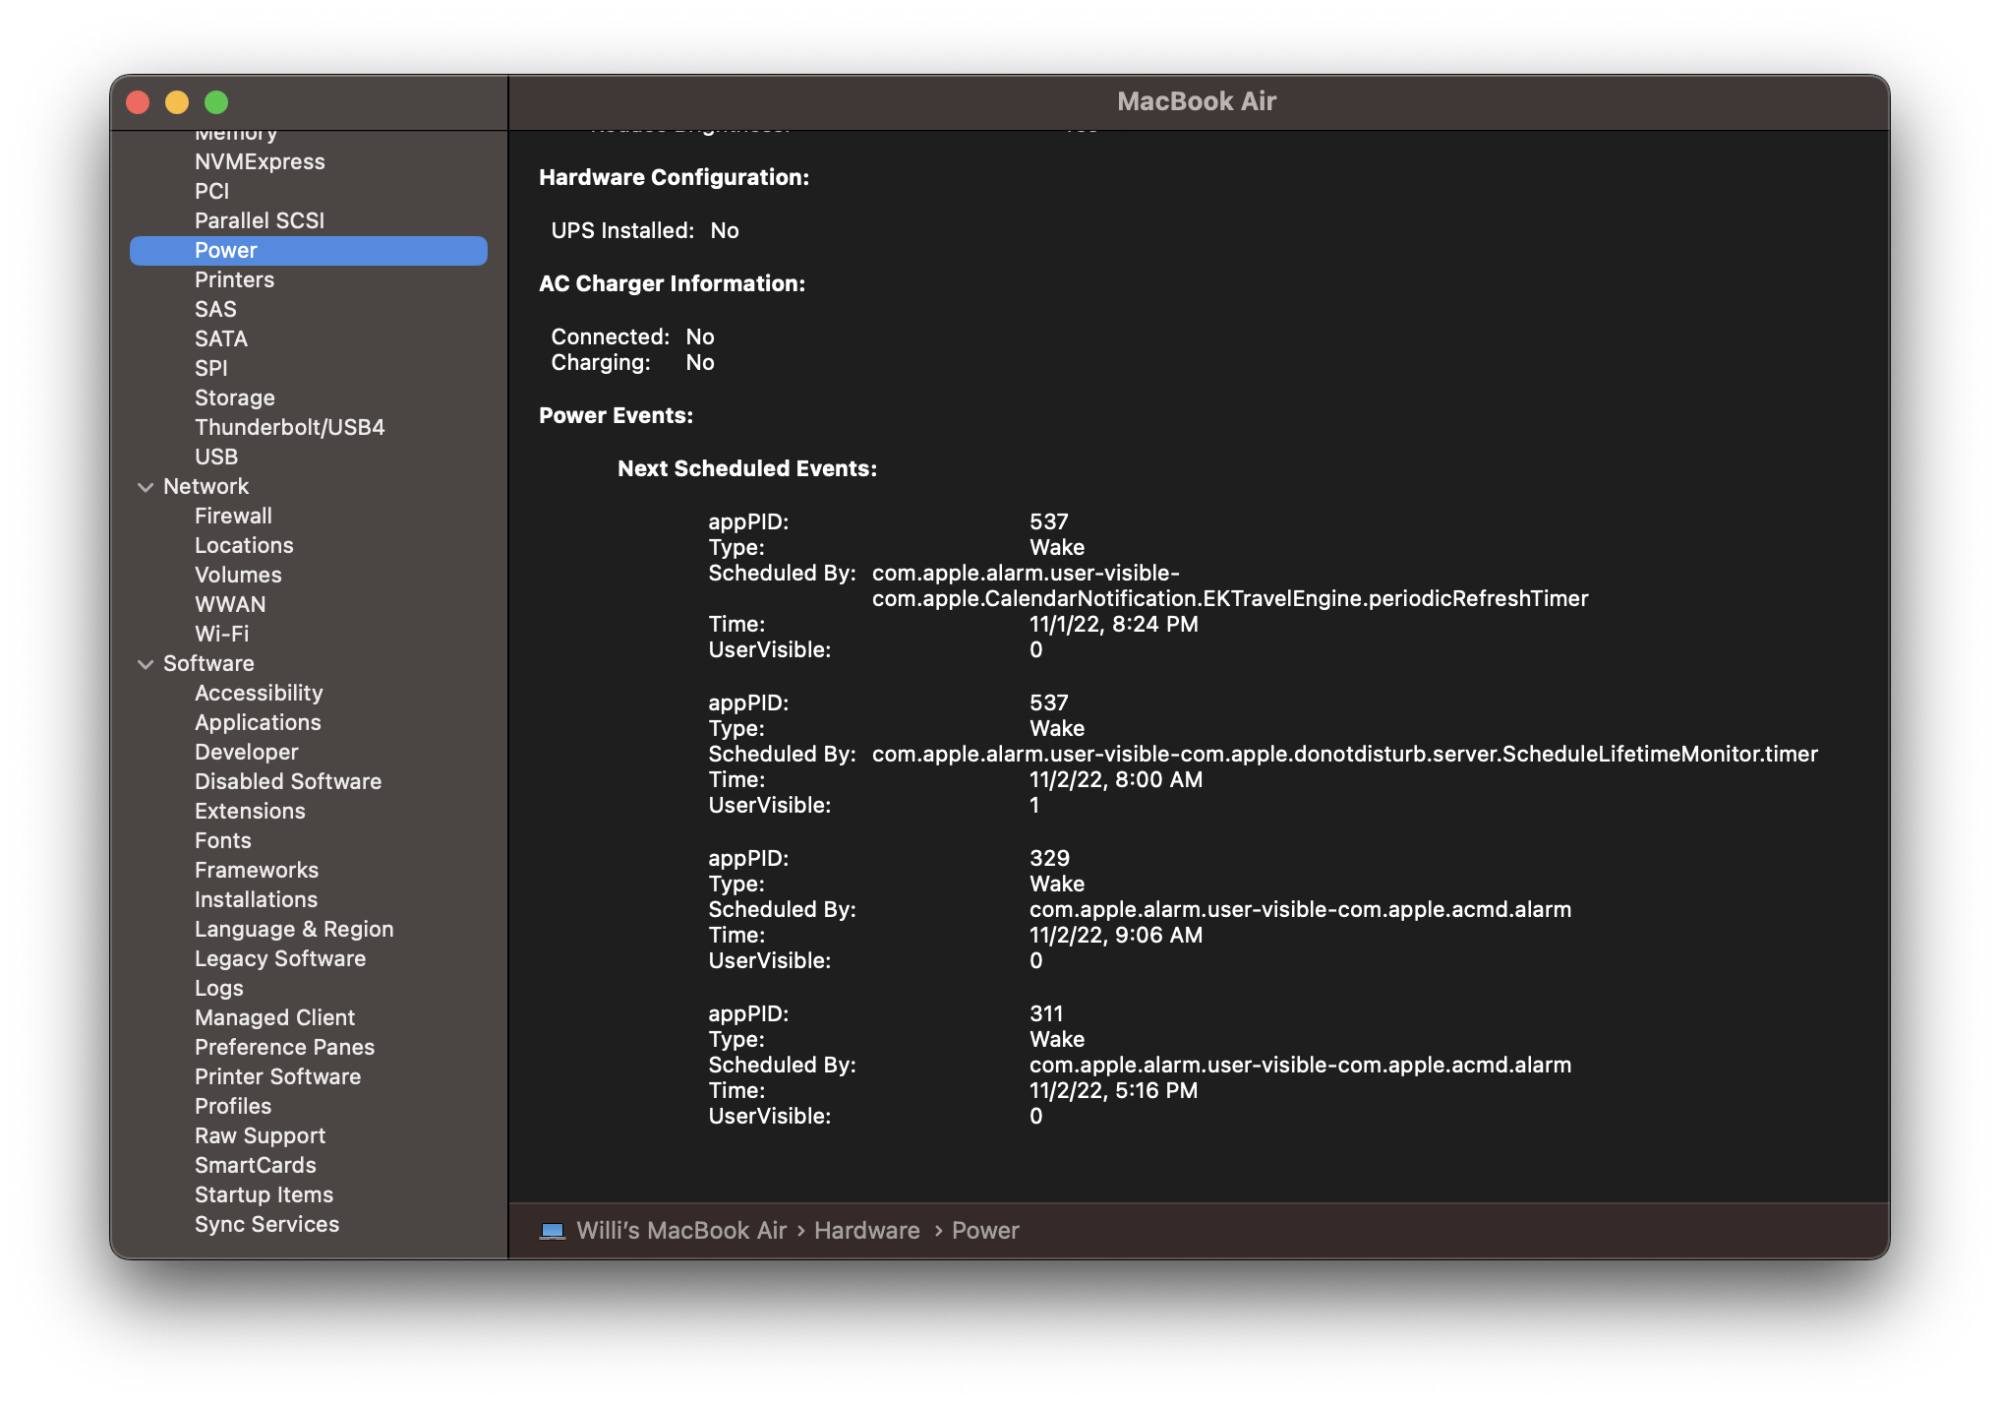Select Fonts in the sidebar
Screen dimensions: 2000x1405
point(222,840)
